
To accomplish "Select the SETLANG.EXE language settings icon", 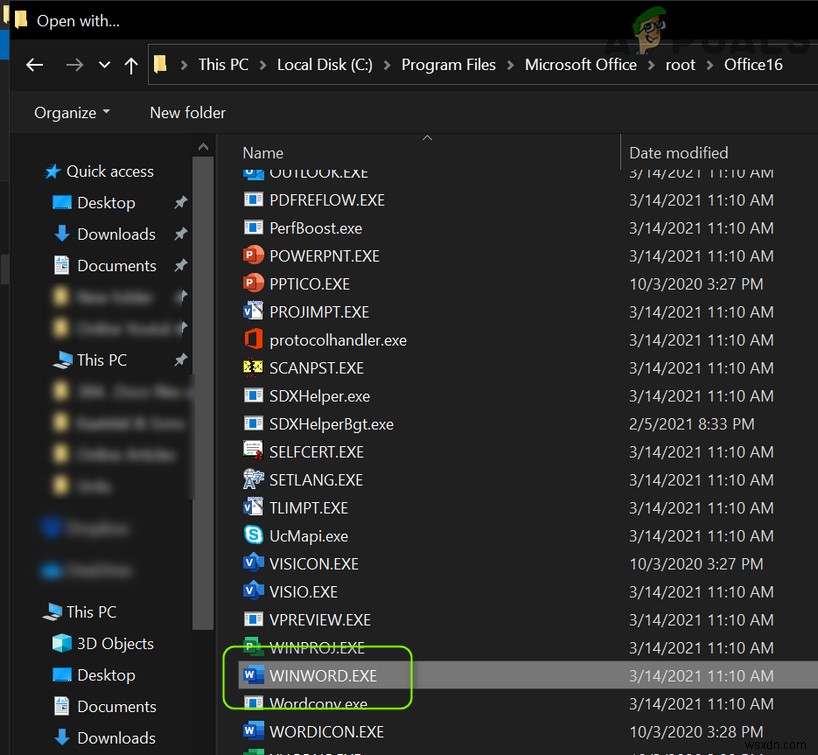I will click(x=251, y=480).
